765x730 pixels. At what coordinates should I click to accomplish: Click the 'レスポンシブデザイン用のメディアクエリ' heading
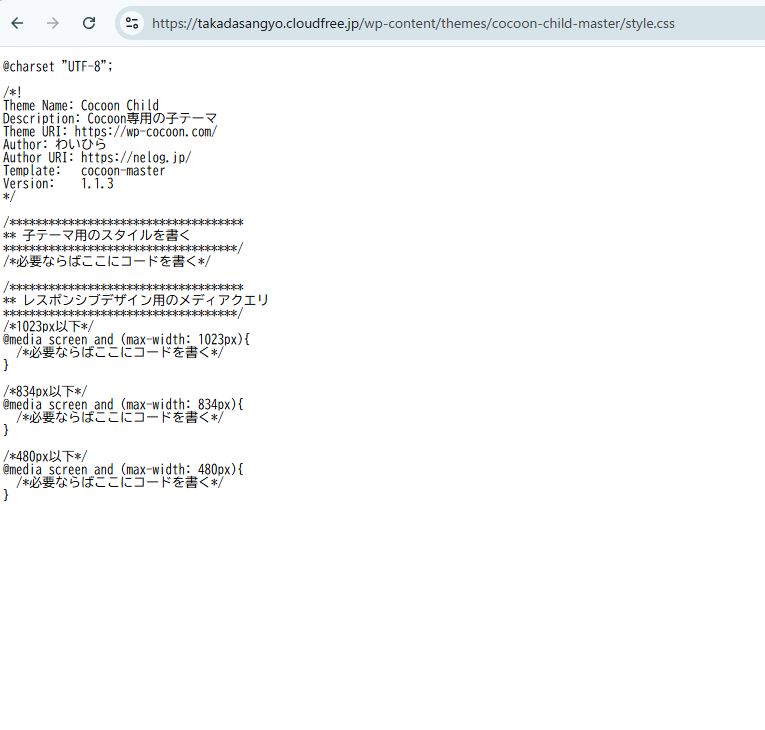coord(145,300)
